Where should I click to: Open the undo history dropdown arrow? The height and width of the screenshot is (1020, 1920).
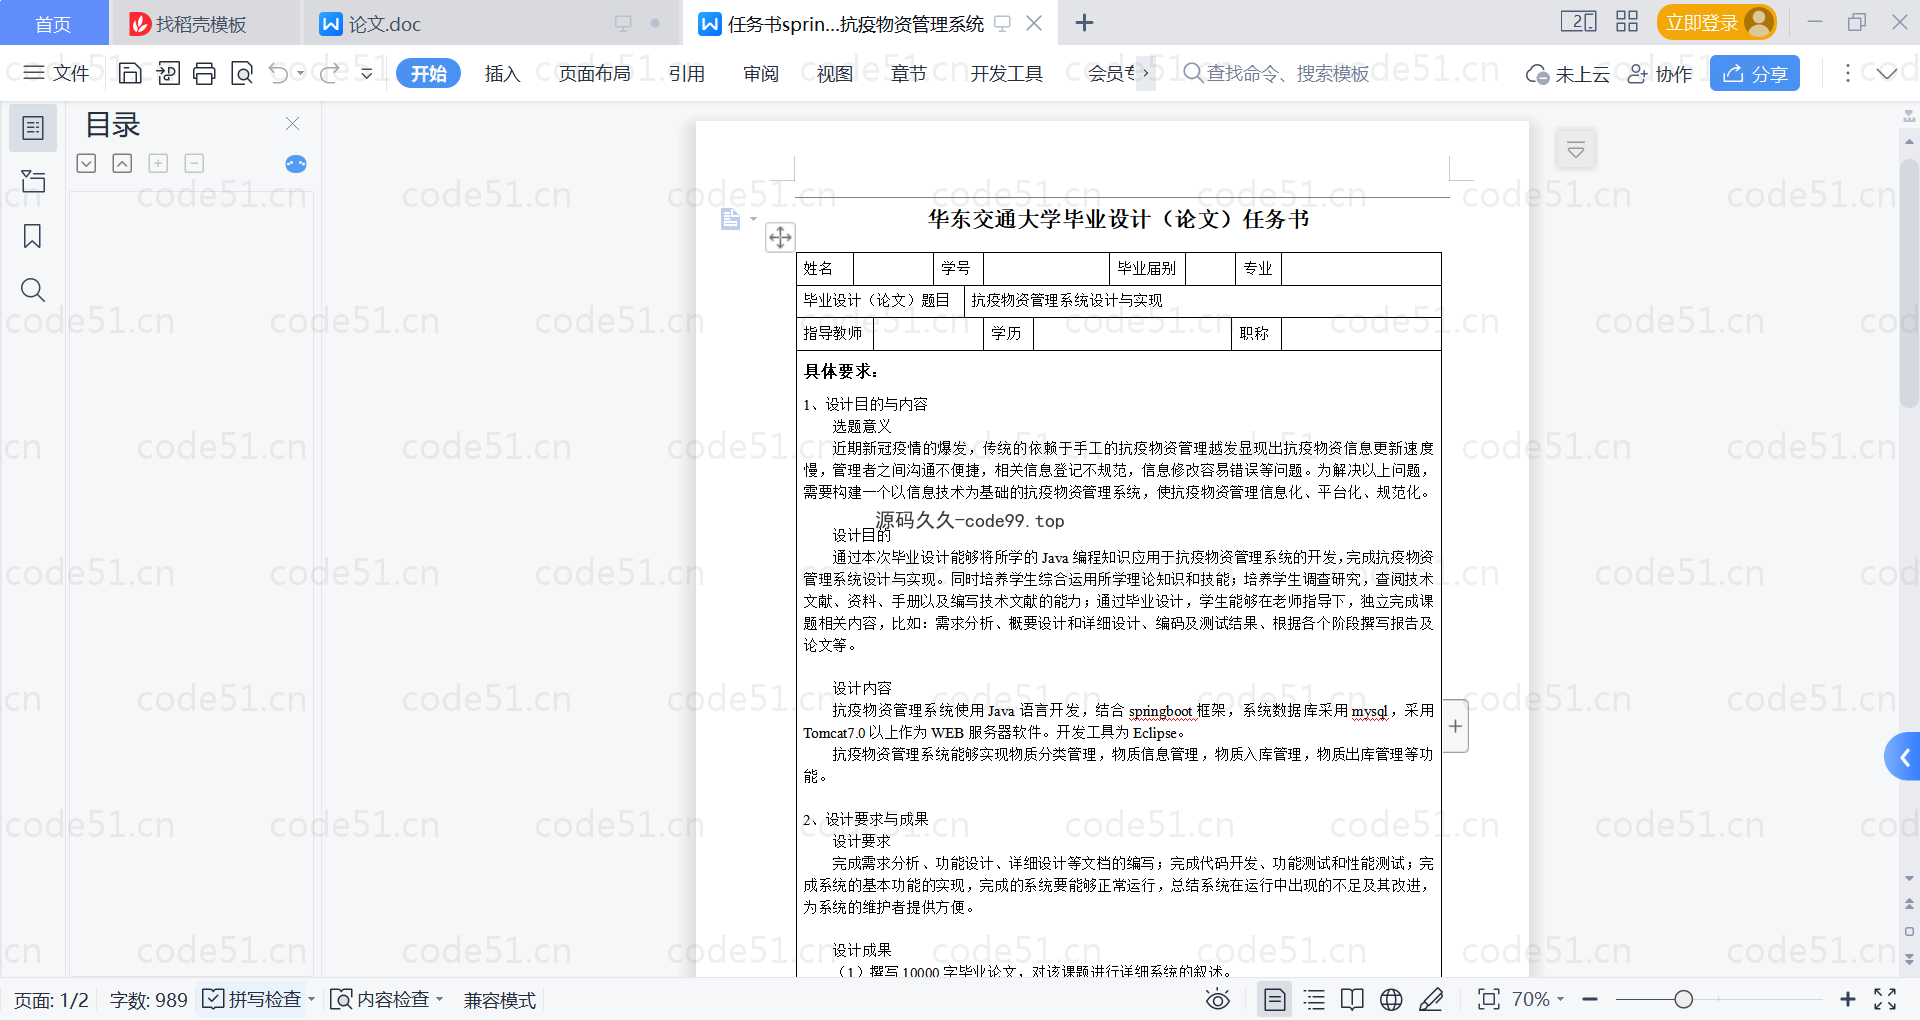(x=300, y=73)
